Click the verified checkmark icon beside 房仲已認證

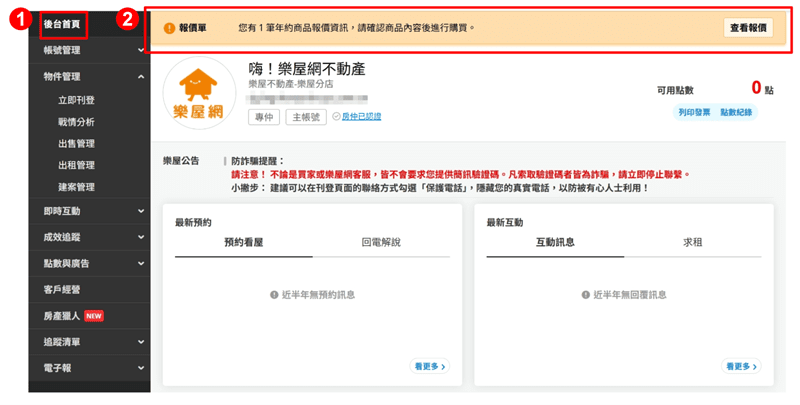pos(336,116)
